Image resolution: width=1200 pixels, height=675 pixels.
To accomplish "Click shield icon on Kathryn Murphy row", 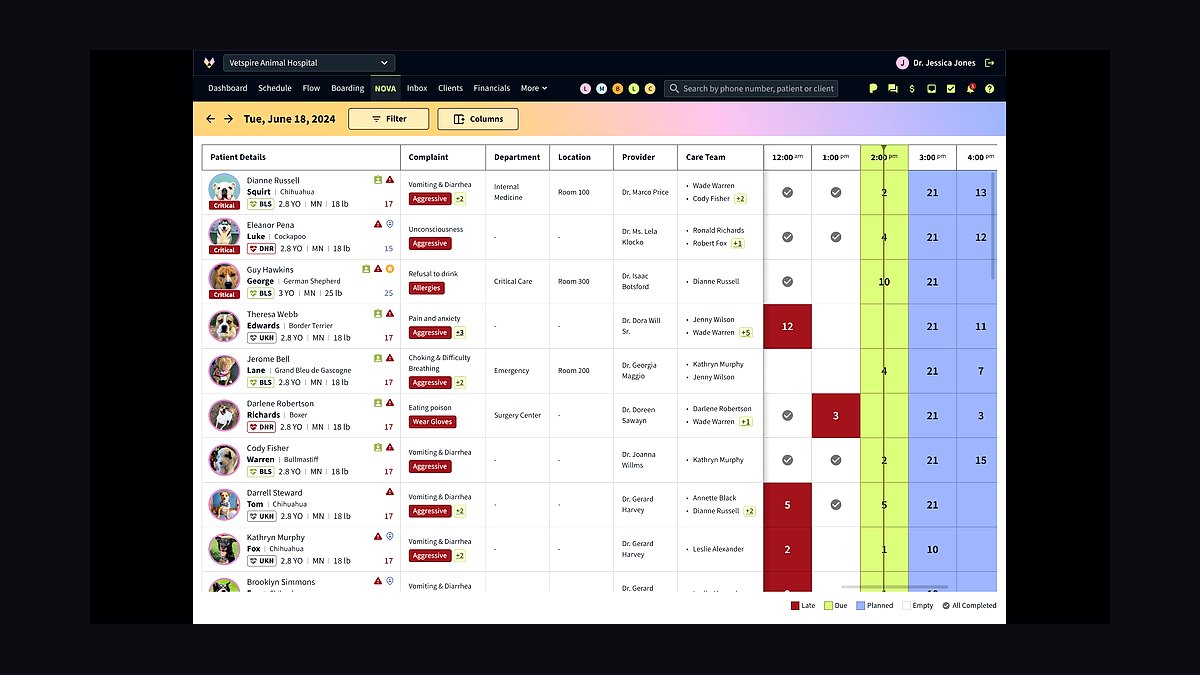I will pyautogui.click(x=390, y=536).
